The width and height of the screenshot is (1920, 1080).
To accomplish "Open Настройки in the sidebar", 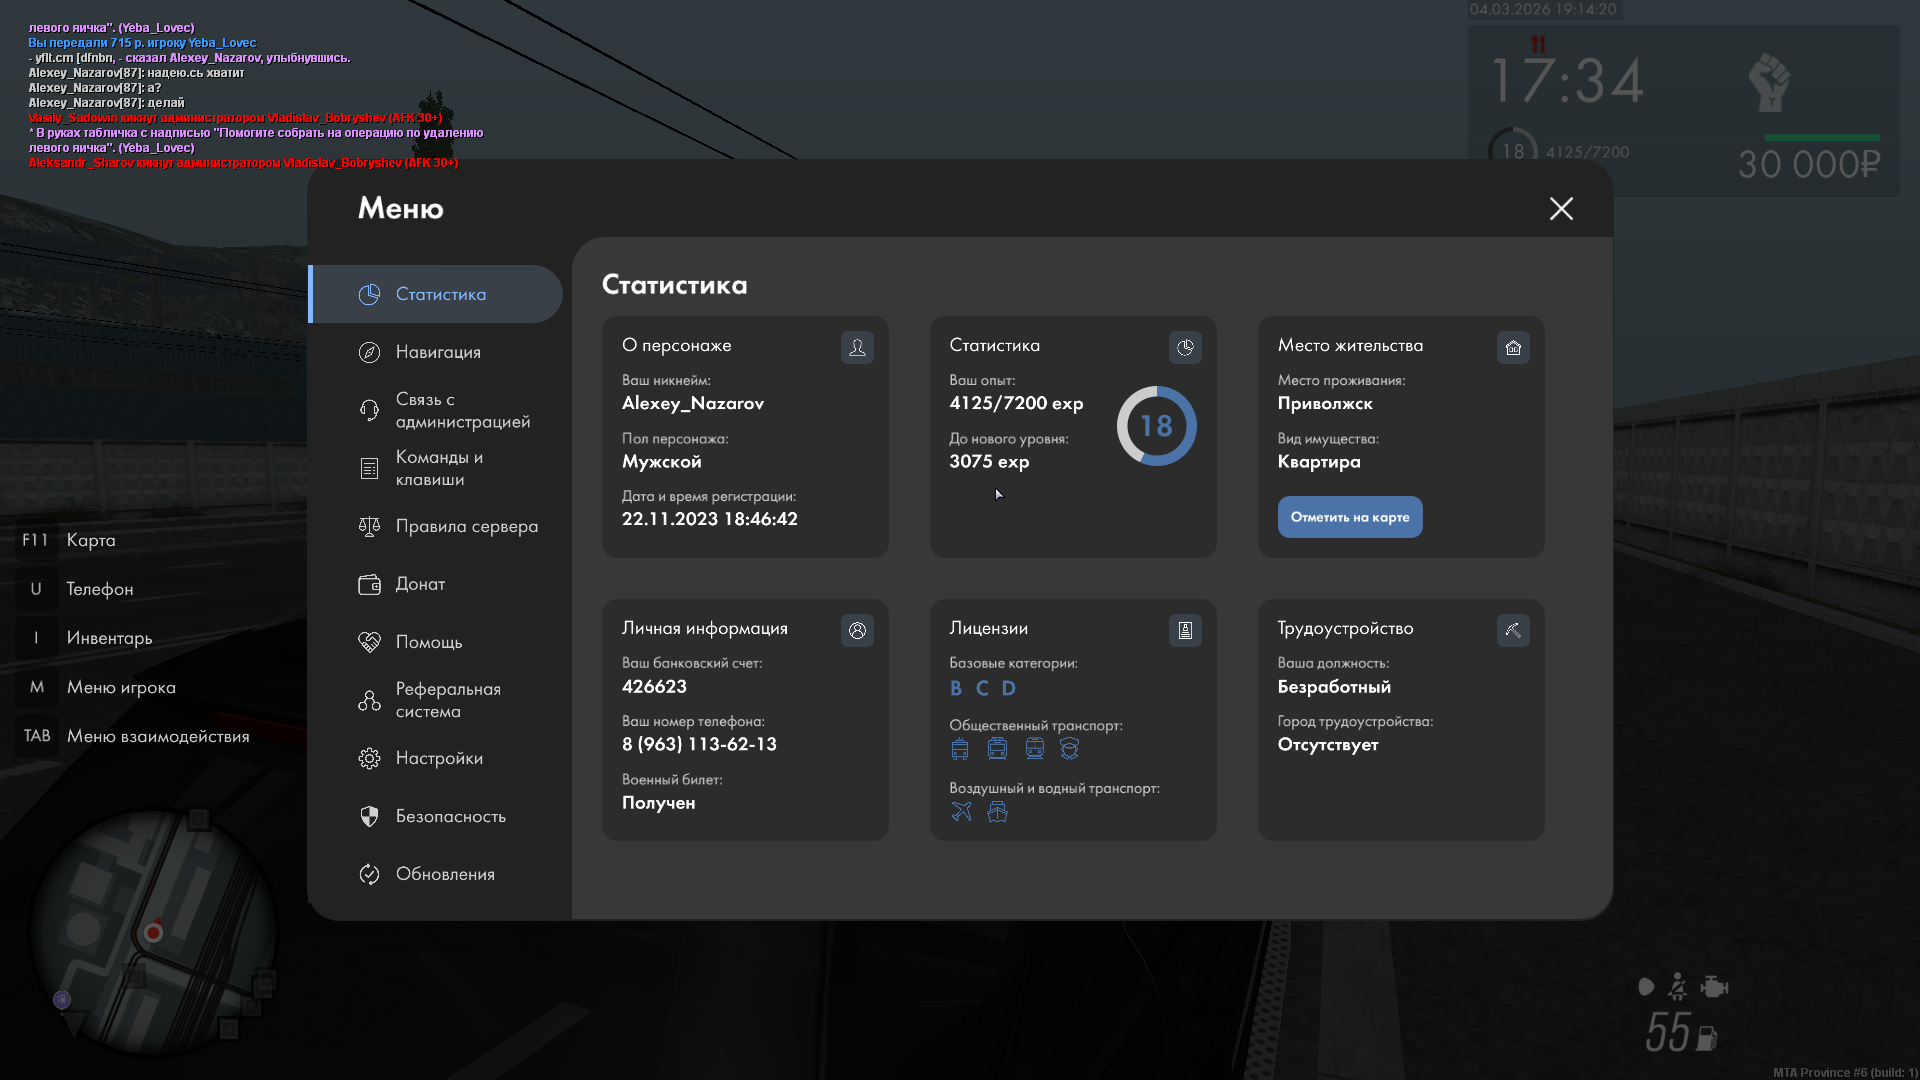I will [x=439, y=758].
